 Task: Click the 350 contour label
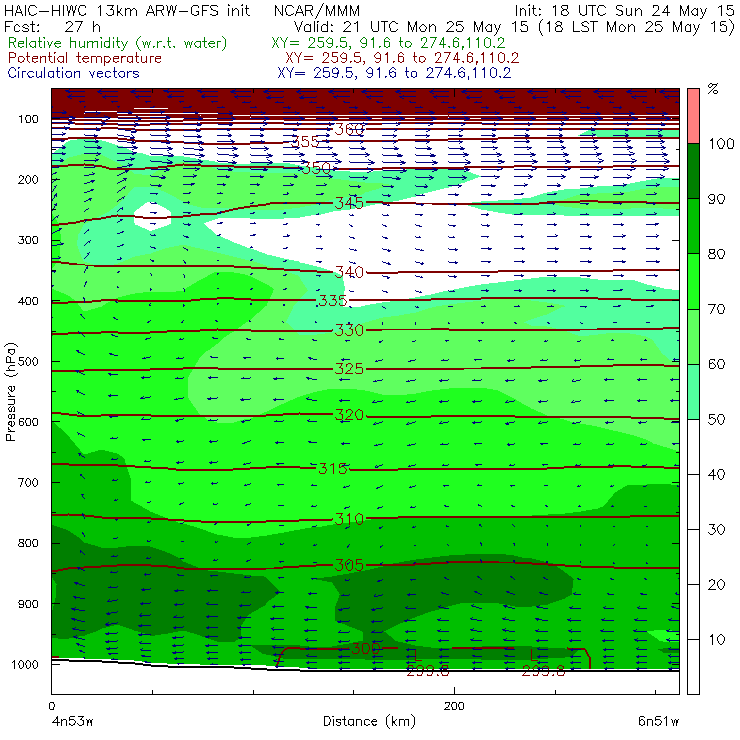point(316,168)
